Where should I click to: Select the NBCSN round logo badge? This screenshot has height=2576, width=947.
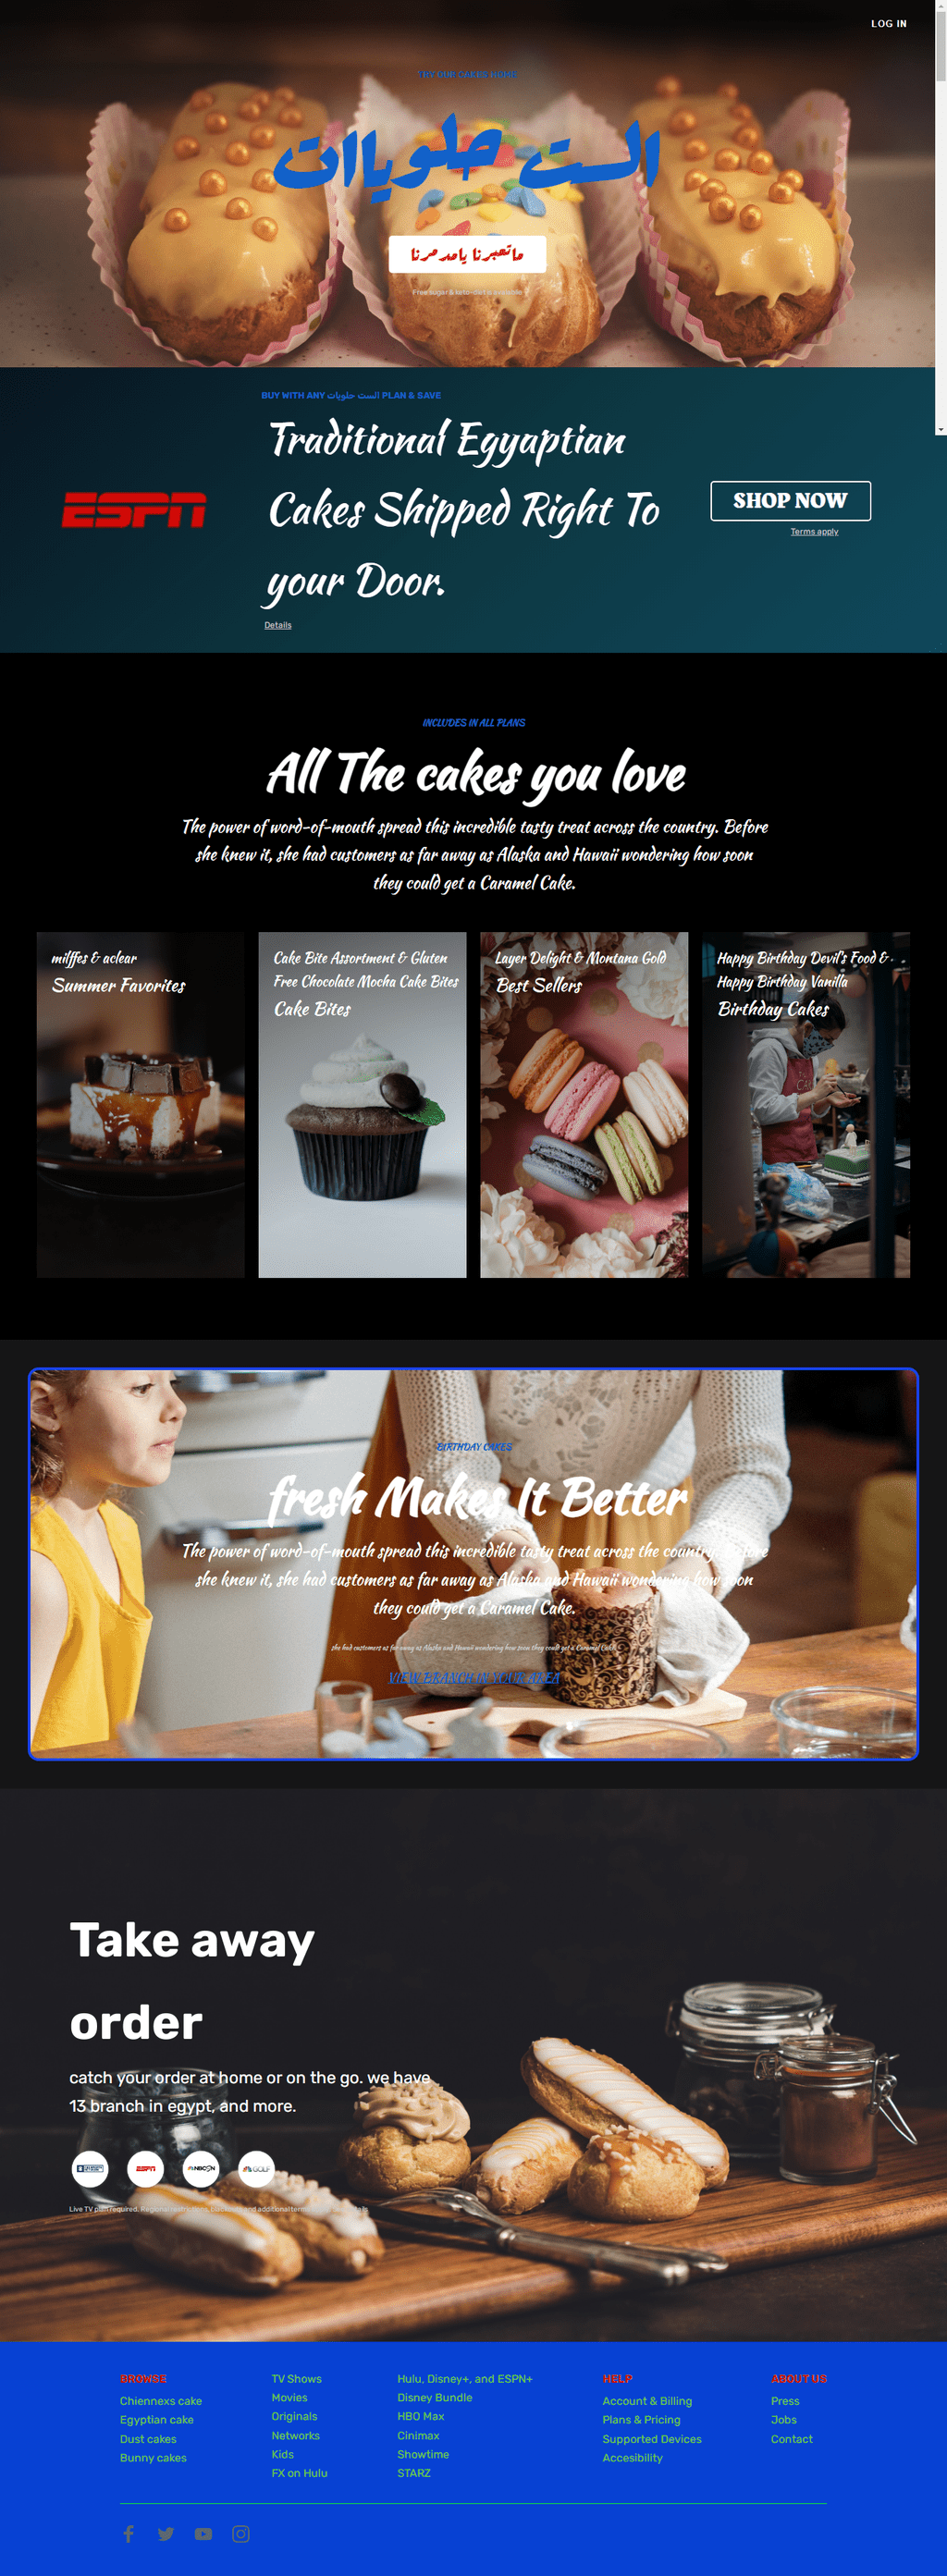(x=201, y=2168)
